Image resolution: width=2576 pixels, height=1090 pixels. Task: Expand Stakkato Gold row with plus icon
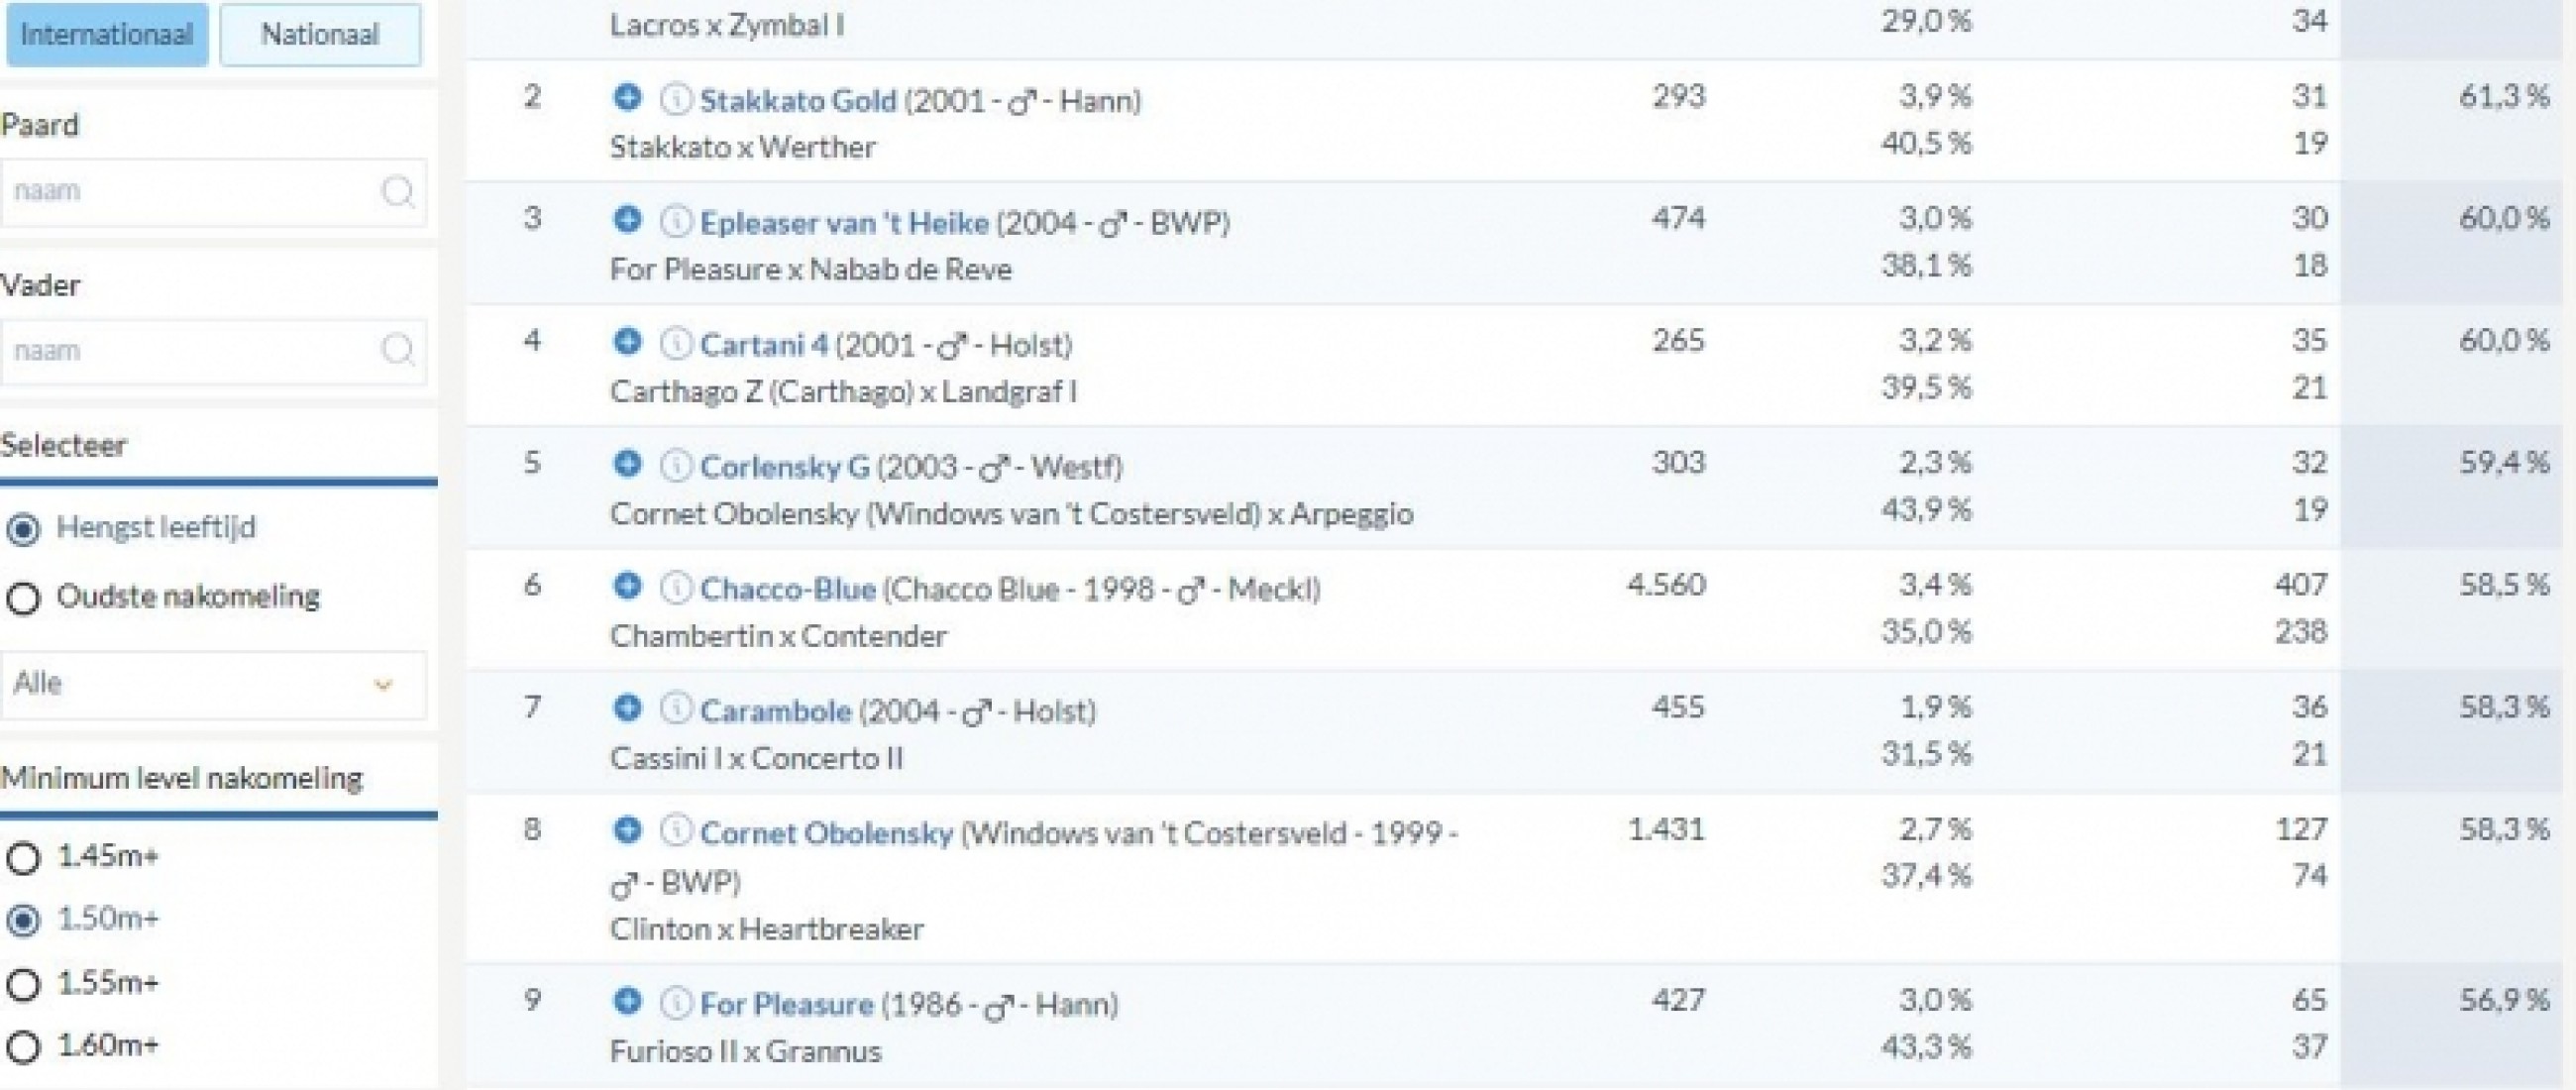627,98
